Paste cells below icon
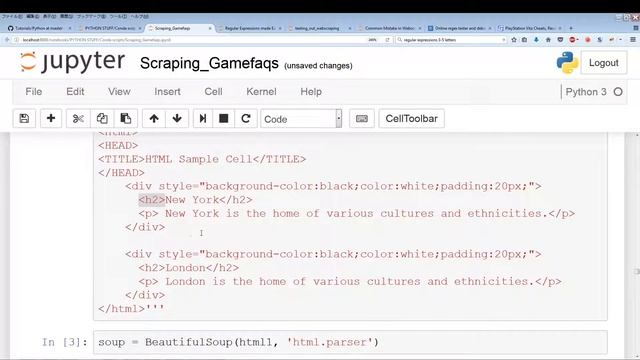 [x=126, y=118]
